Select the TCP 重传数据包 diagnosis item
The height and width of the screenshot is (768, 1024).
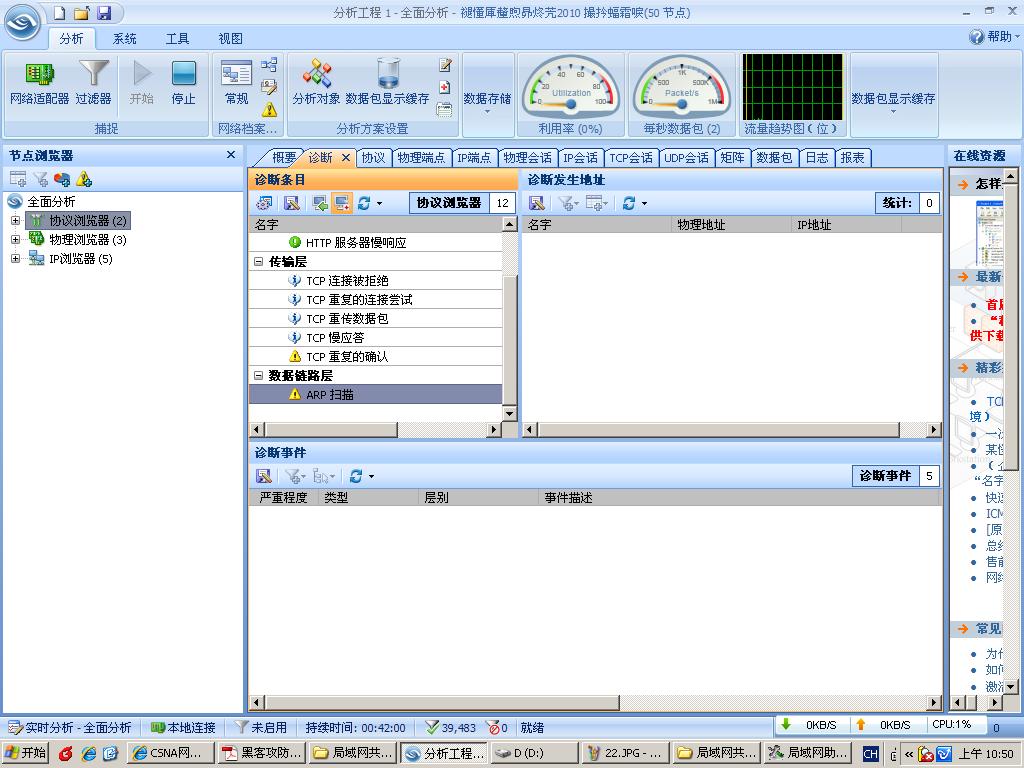pos(346,319)
